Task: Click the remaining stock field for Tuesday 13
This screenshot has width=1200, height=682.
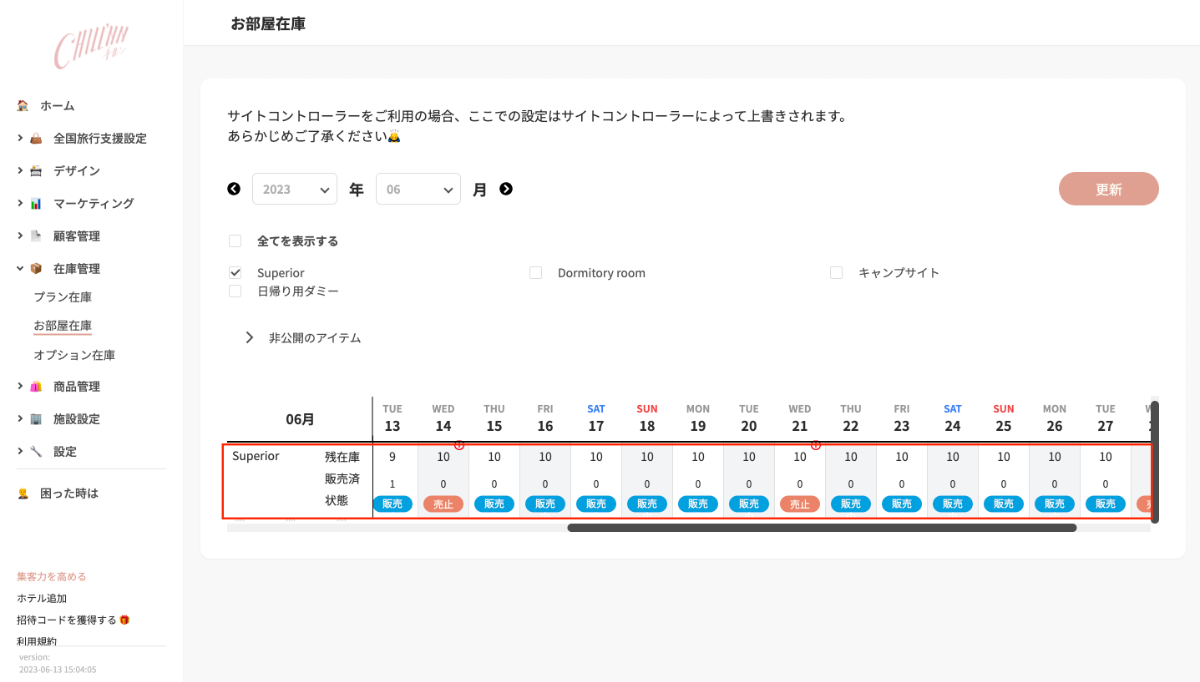Action: (x=392, y=457)
